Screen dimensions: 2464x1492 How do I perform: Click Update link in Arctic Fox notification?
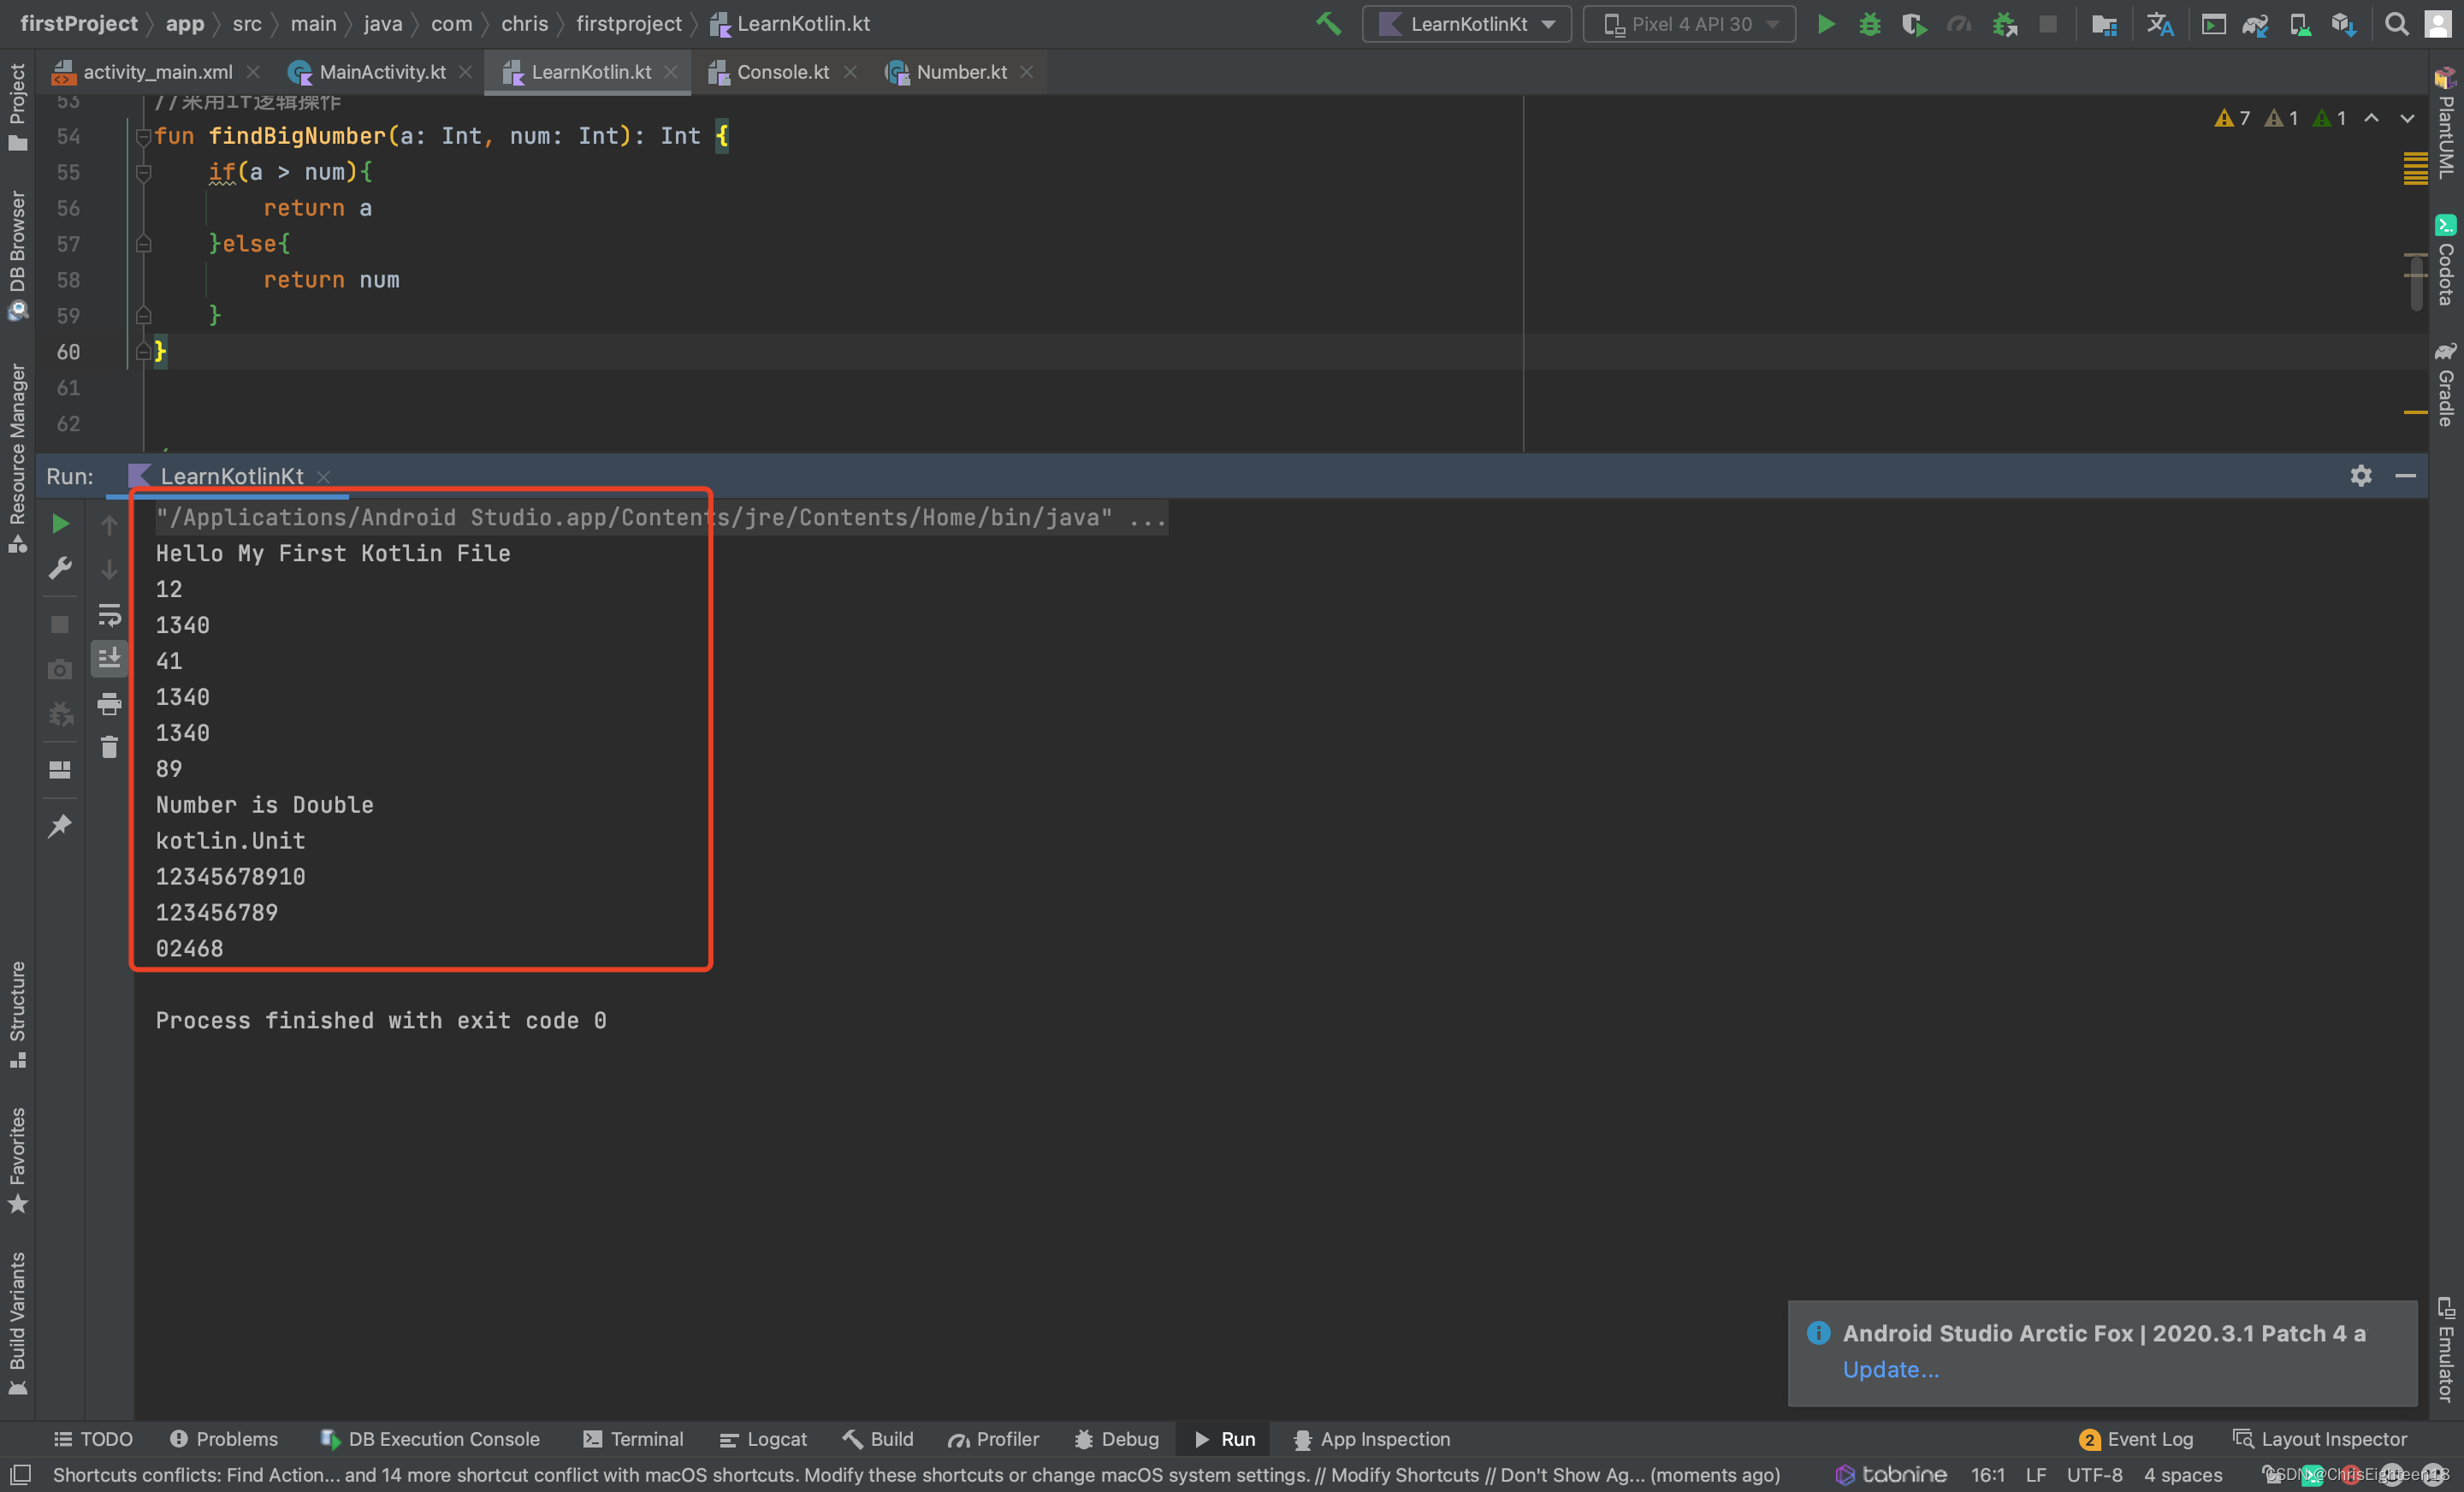[1890, 1369]
